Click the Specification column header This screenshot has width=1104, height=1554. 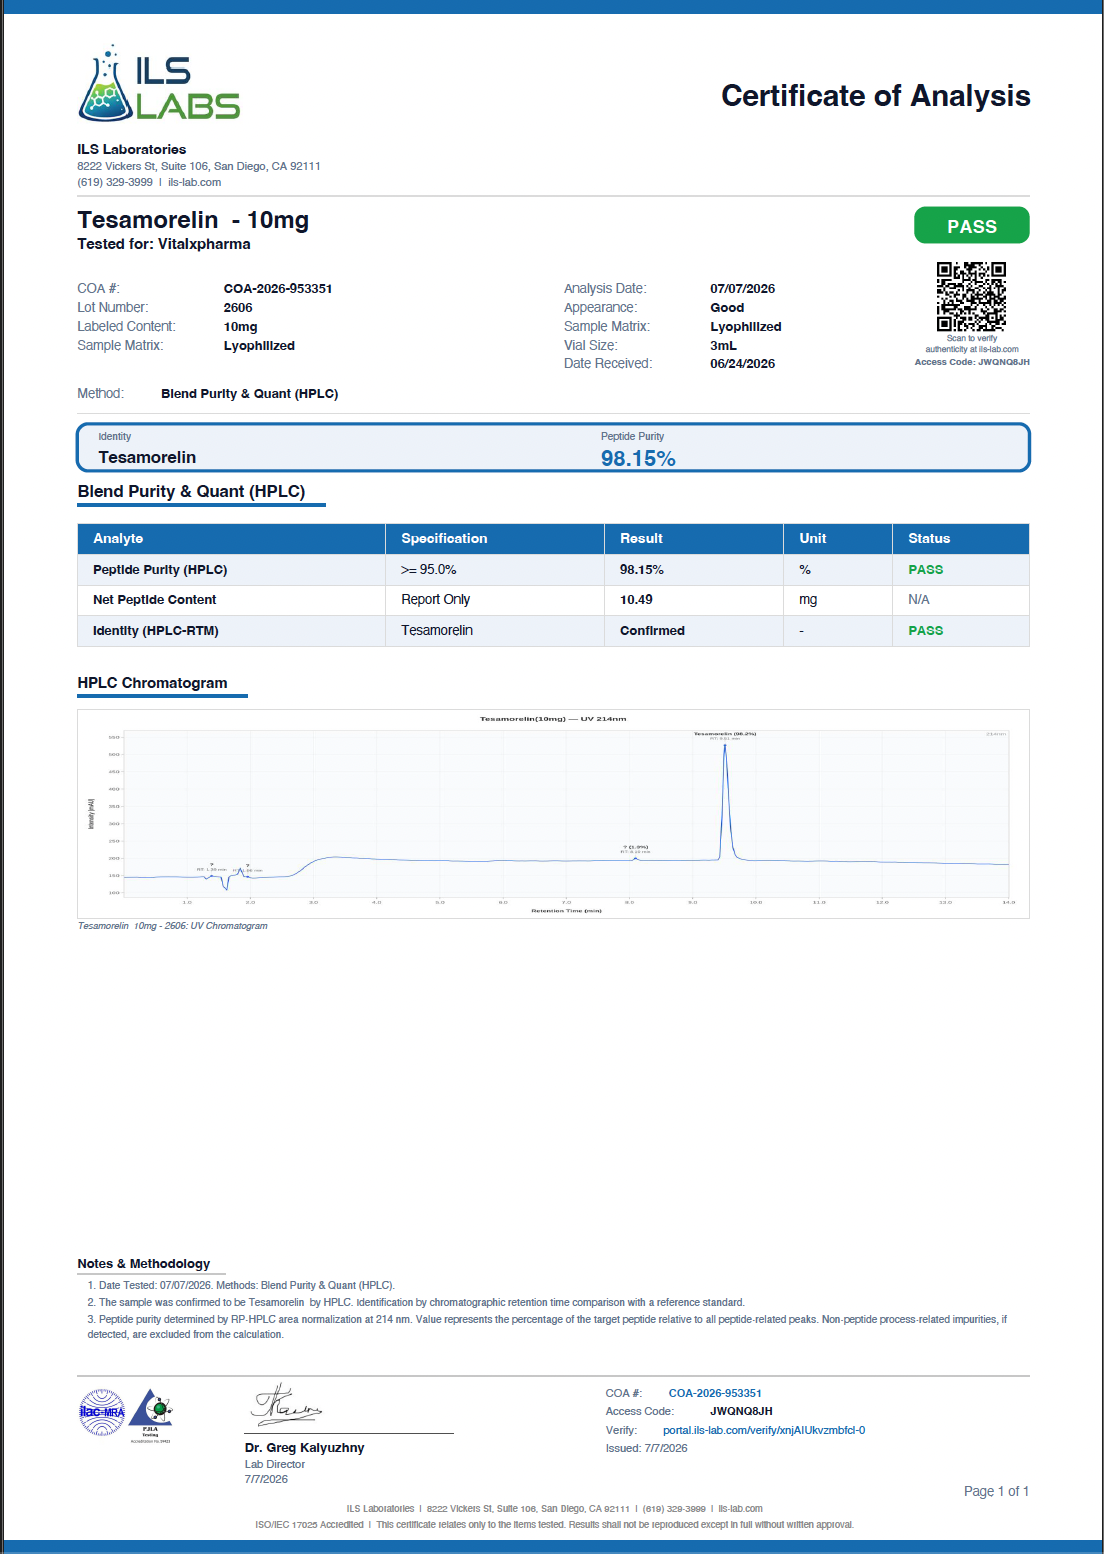tap(444, 538)
